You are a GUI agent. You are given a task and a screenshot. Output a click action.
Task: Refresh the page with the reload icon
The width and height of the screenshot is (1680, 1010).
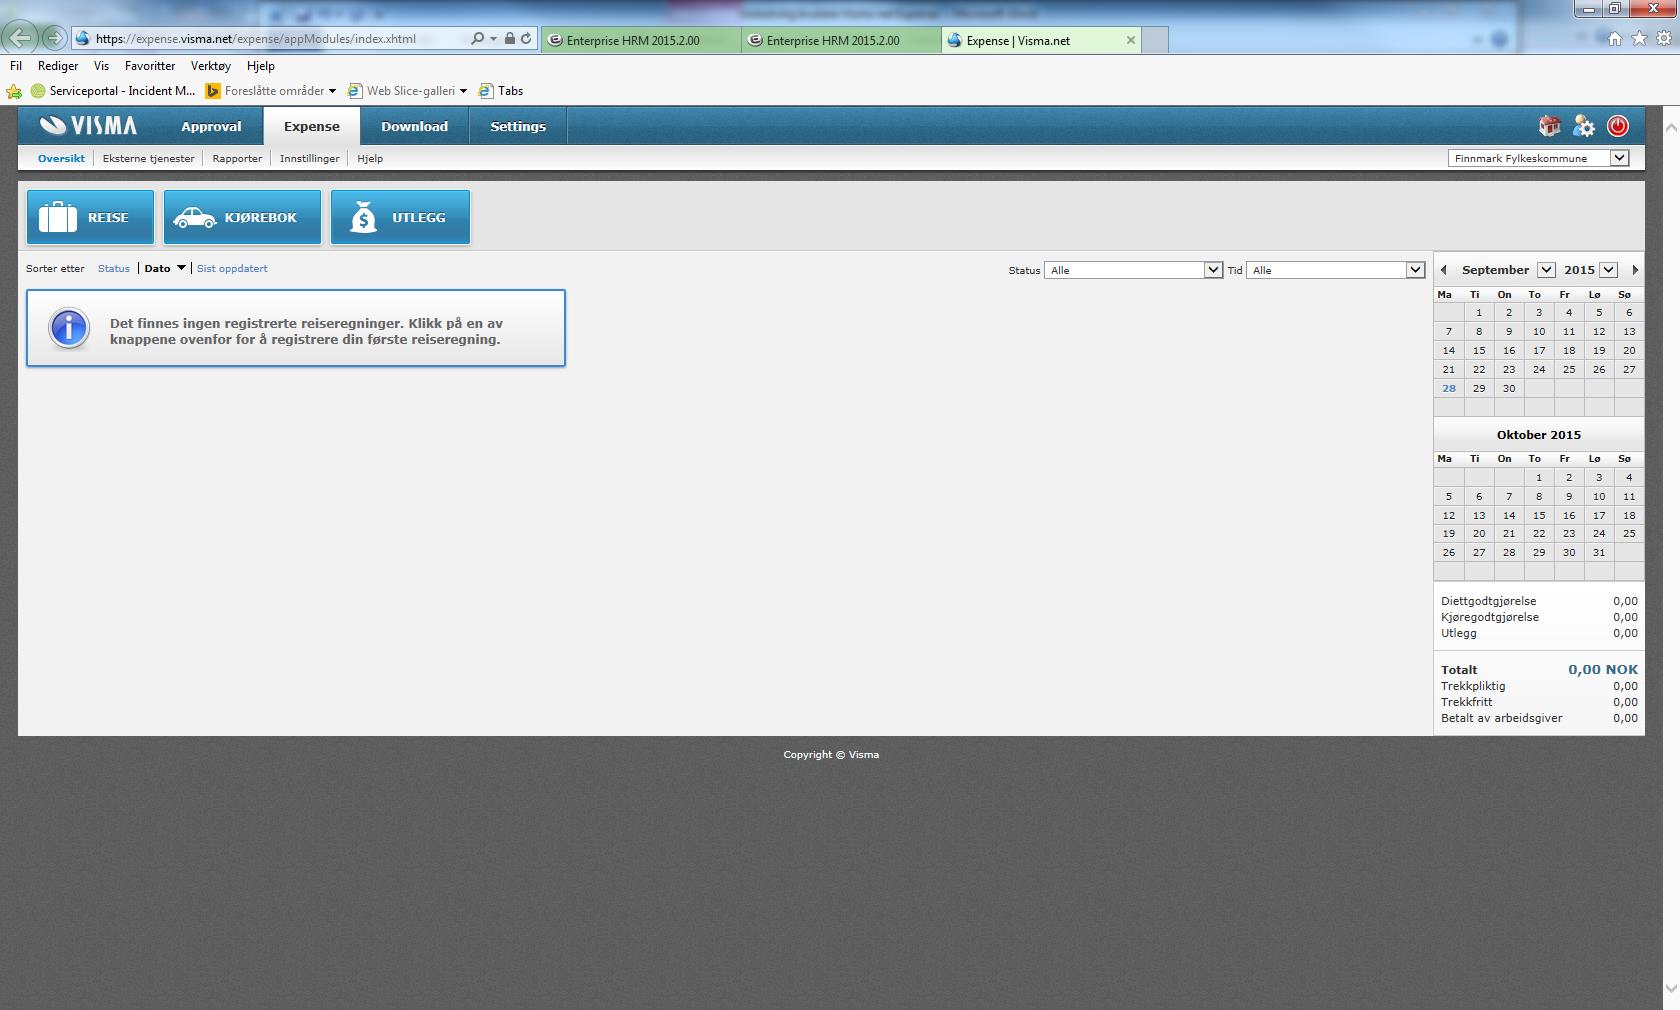point(526,38)
